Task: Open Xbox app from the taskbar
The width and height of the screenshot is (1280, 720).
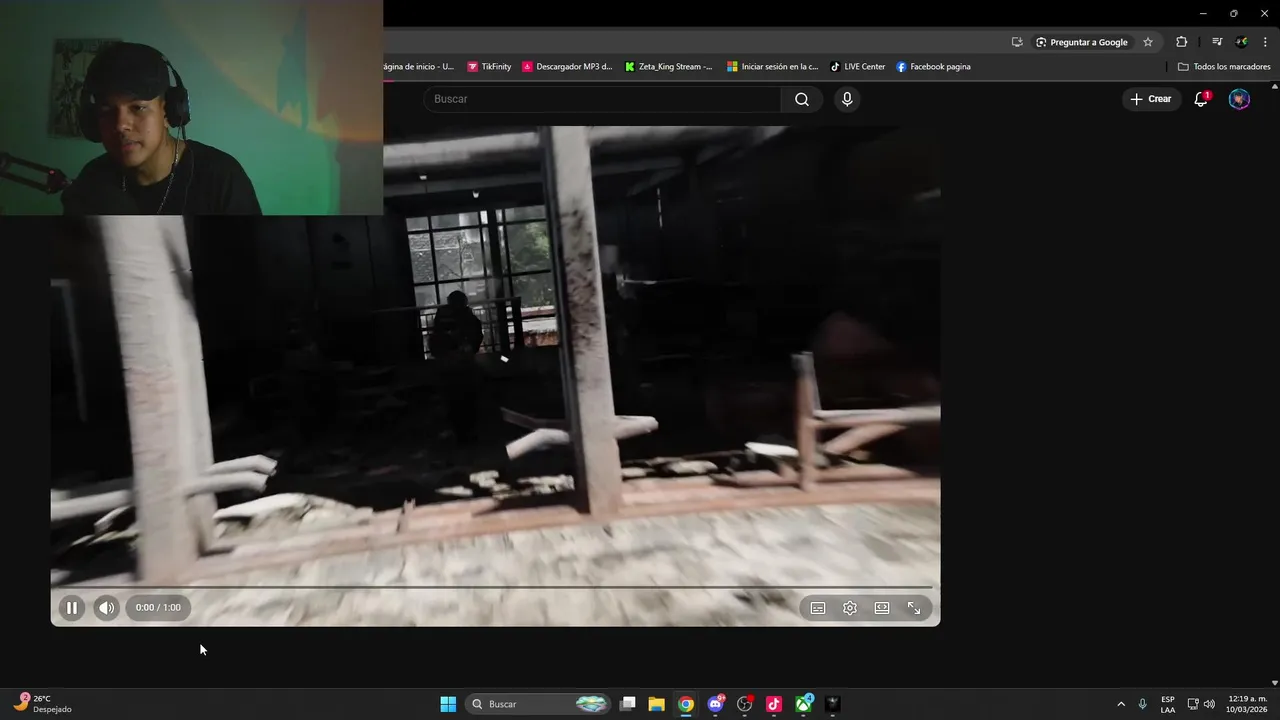Action: point(803,704)
